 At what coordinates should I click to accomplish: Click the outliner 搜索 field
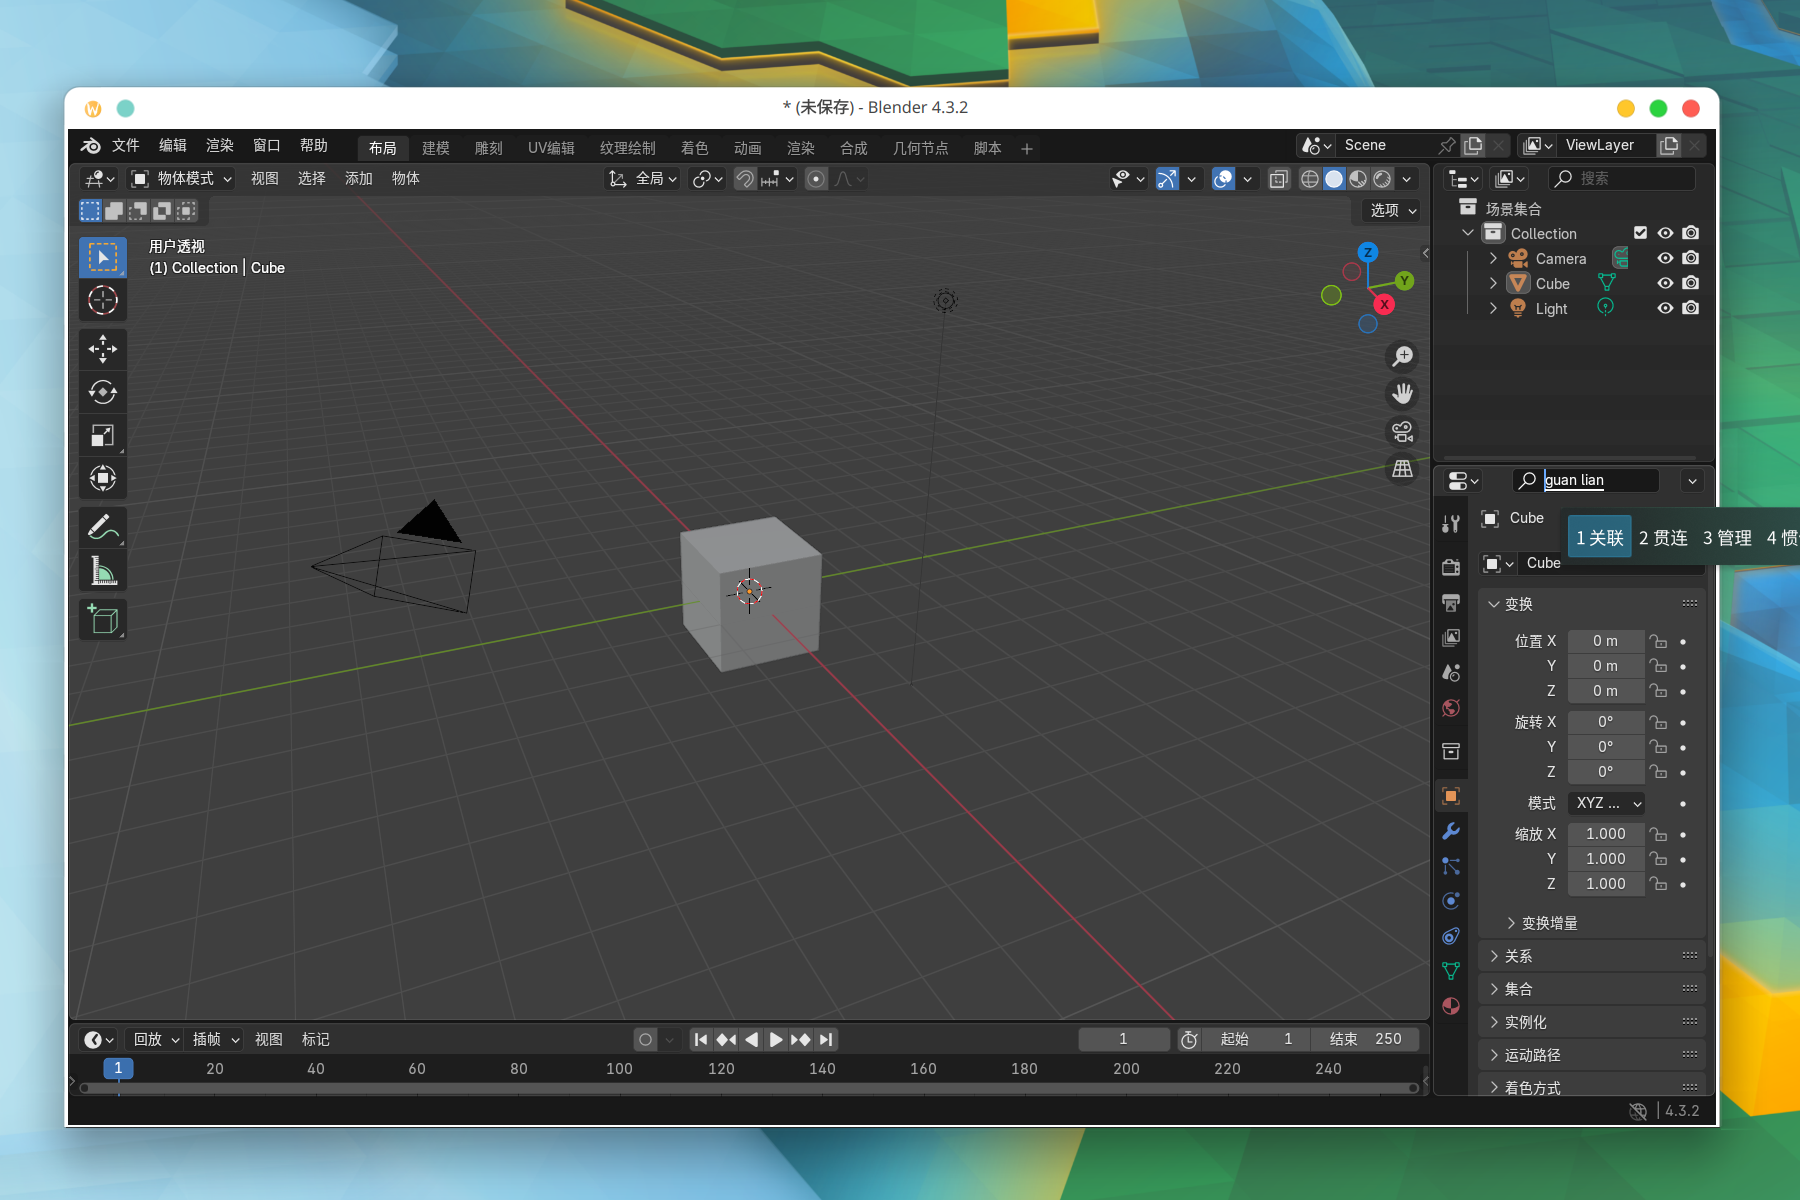1621,178
